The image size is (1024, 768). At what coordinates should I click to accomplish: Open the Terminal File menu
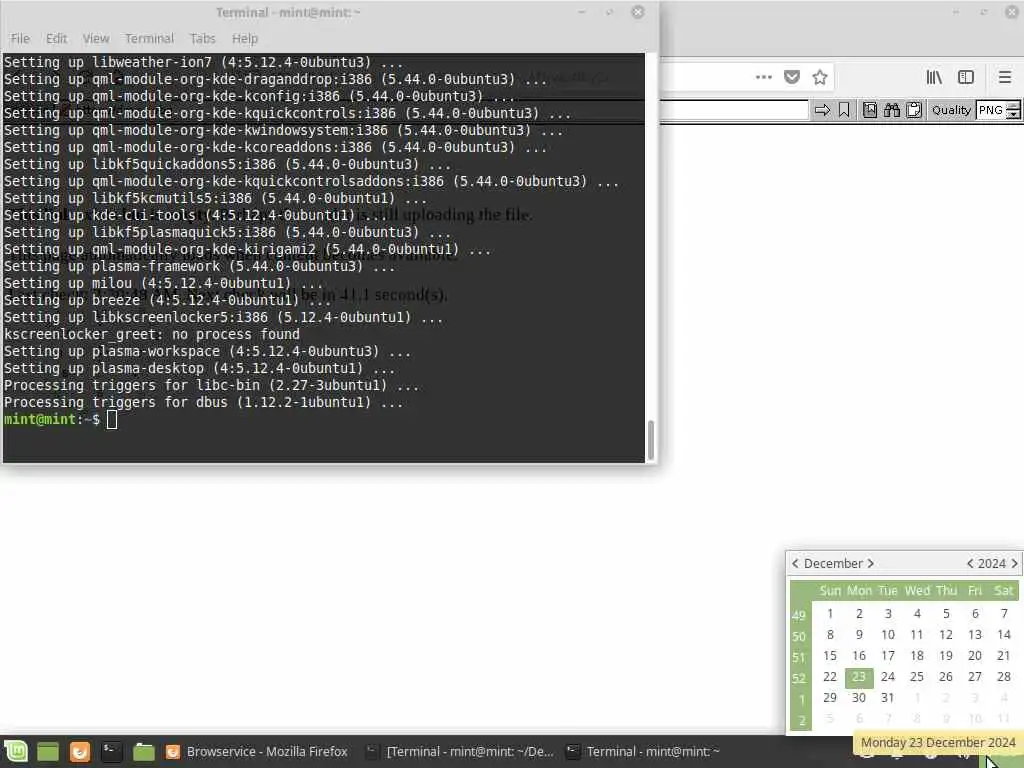point(20,39)
